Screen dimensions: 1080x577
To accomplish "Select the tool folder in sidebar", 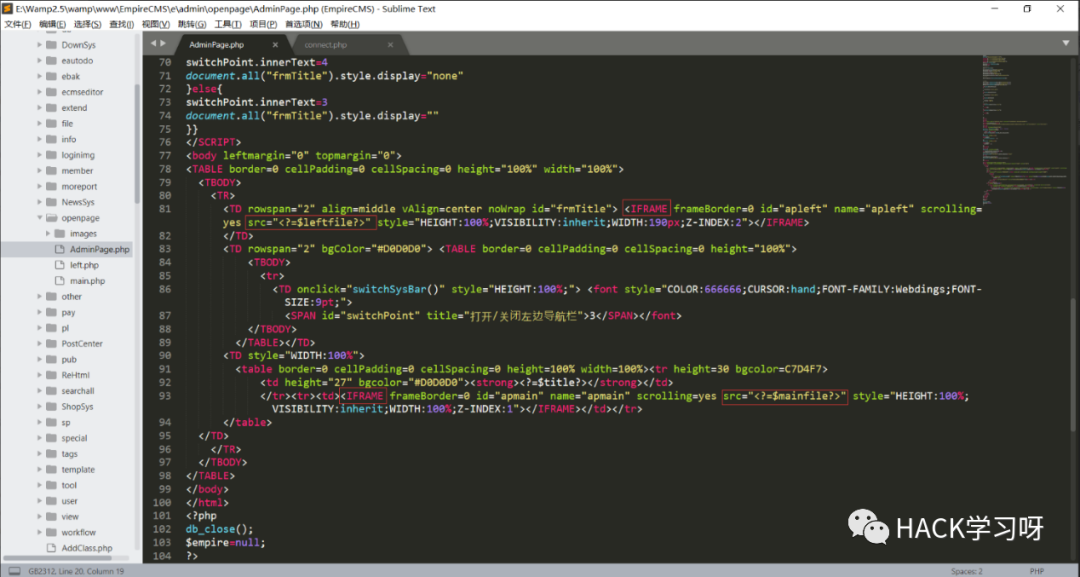I will coord(69,485).
